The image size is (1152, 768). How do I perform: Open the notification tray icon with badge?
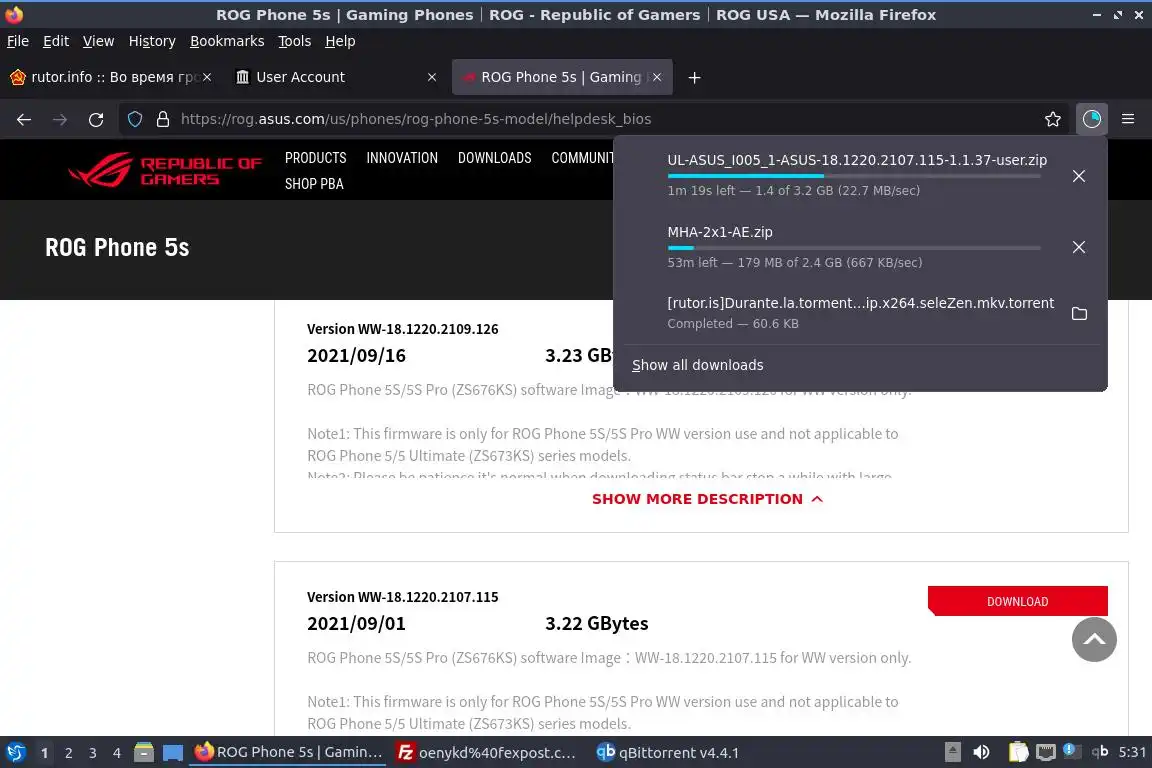(1071, 751)
